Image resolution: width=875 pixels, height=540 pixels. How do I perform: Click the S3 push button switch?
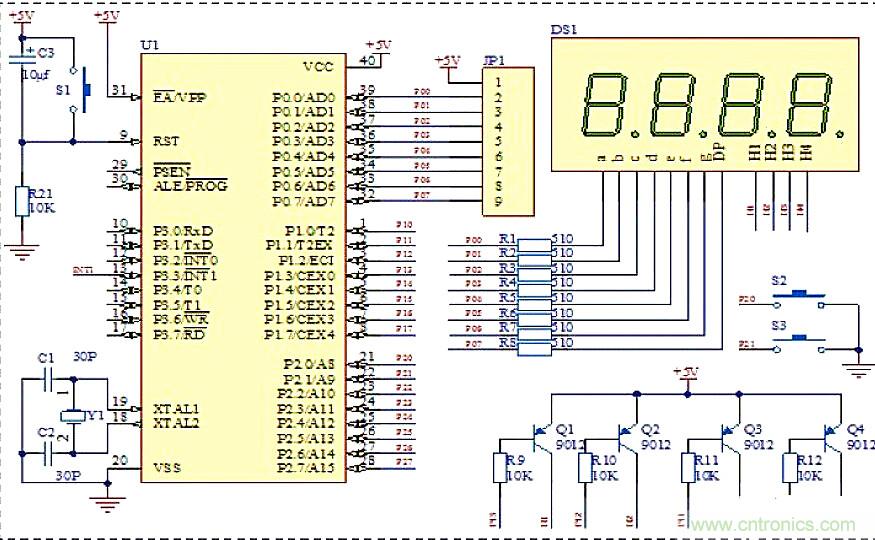click(799, 342)
